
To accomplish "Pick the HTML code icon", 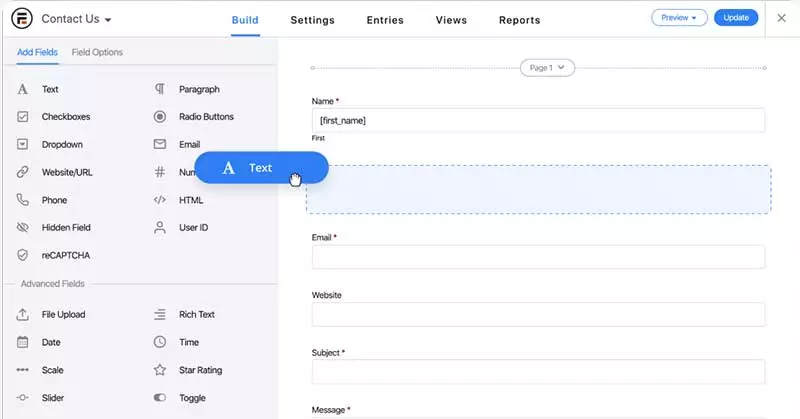I will [x=160, y=200].
